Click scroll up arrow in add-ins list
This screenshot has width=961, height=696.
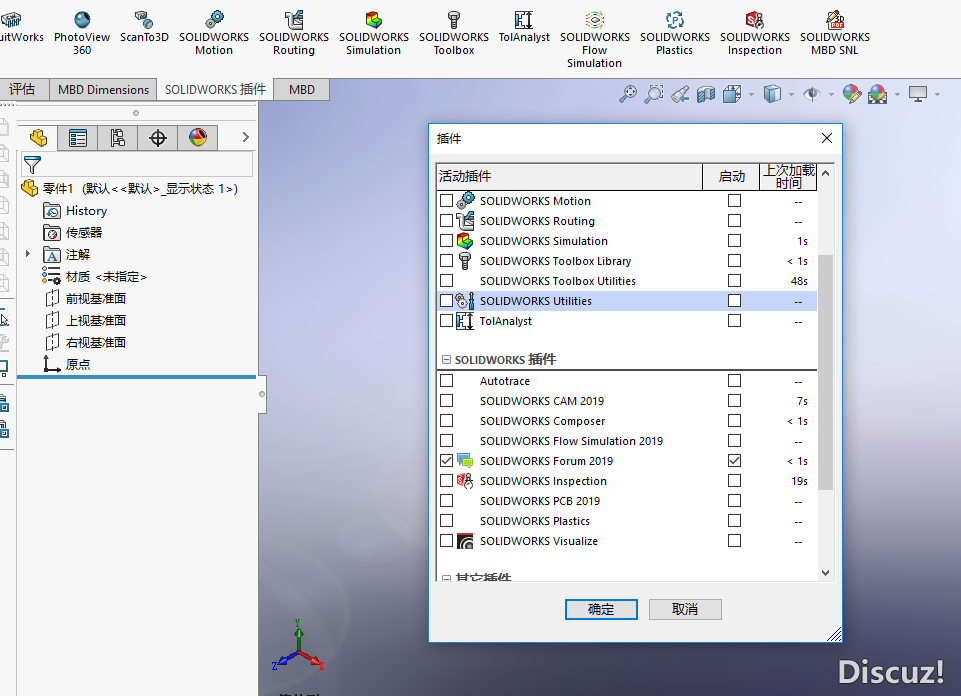click(825, 173)
